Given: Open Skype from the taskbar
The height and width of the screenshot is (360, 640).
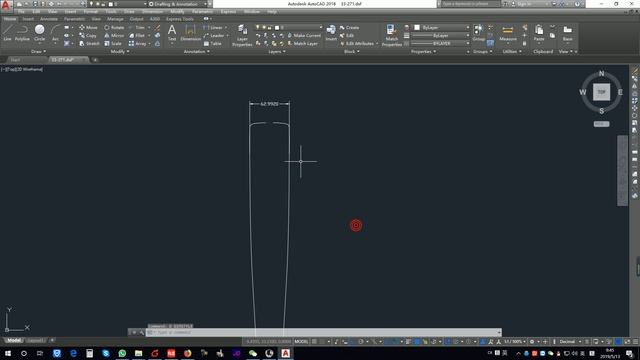Looking at the screenshot, I should coord(106,353).
